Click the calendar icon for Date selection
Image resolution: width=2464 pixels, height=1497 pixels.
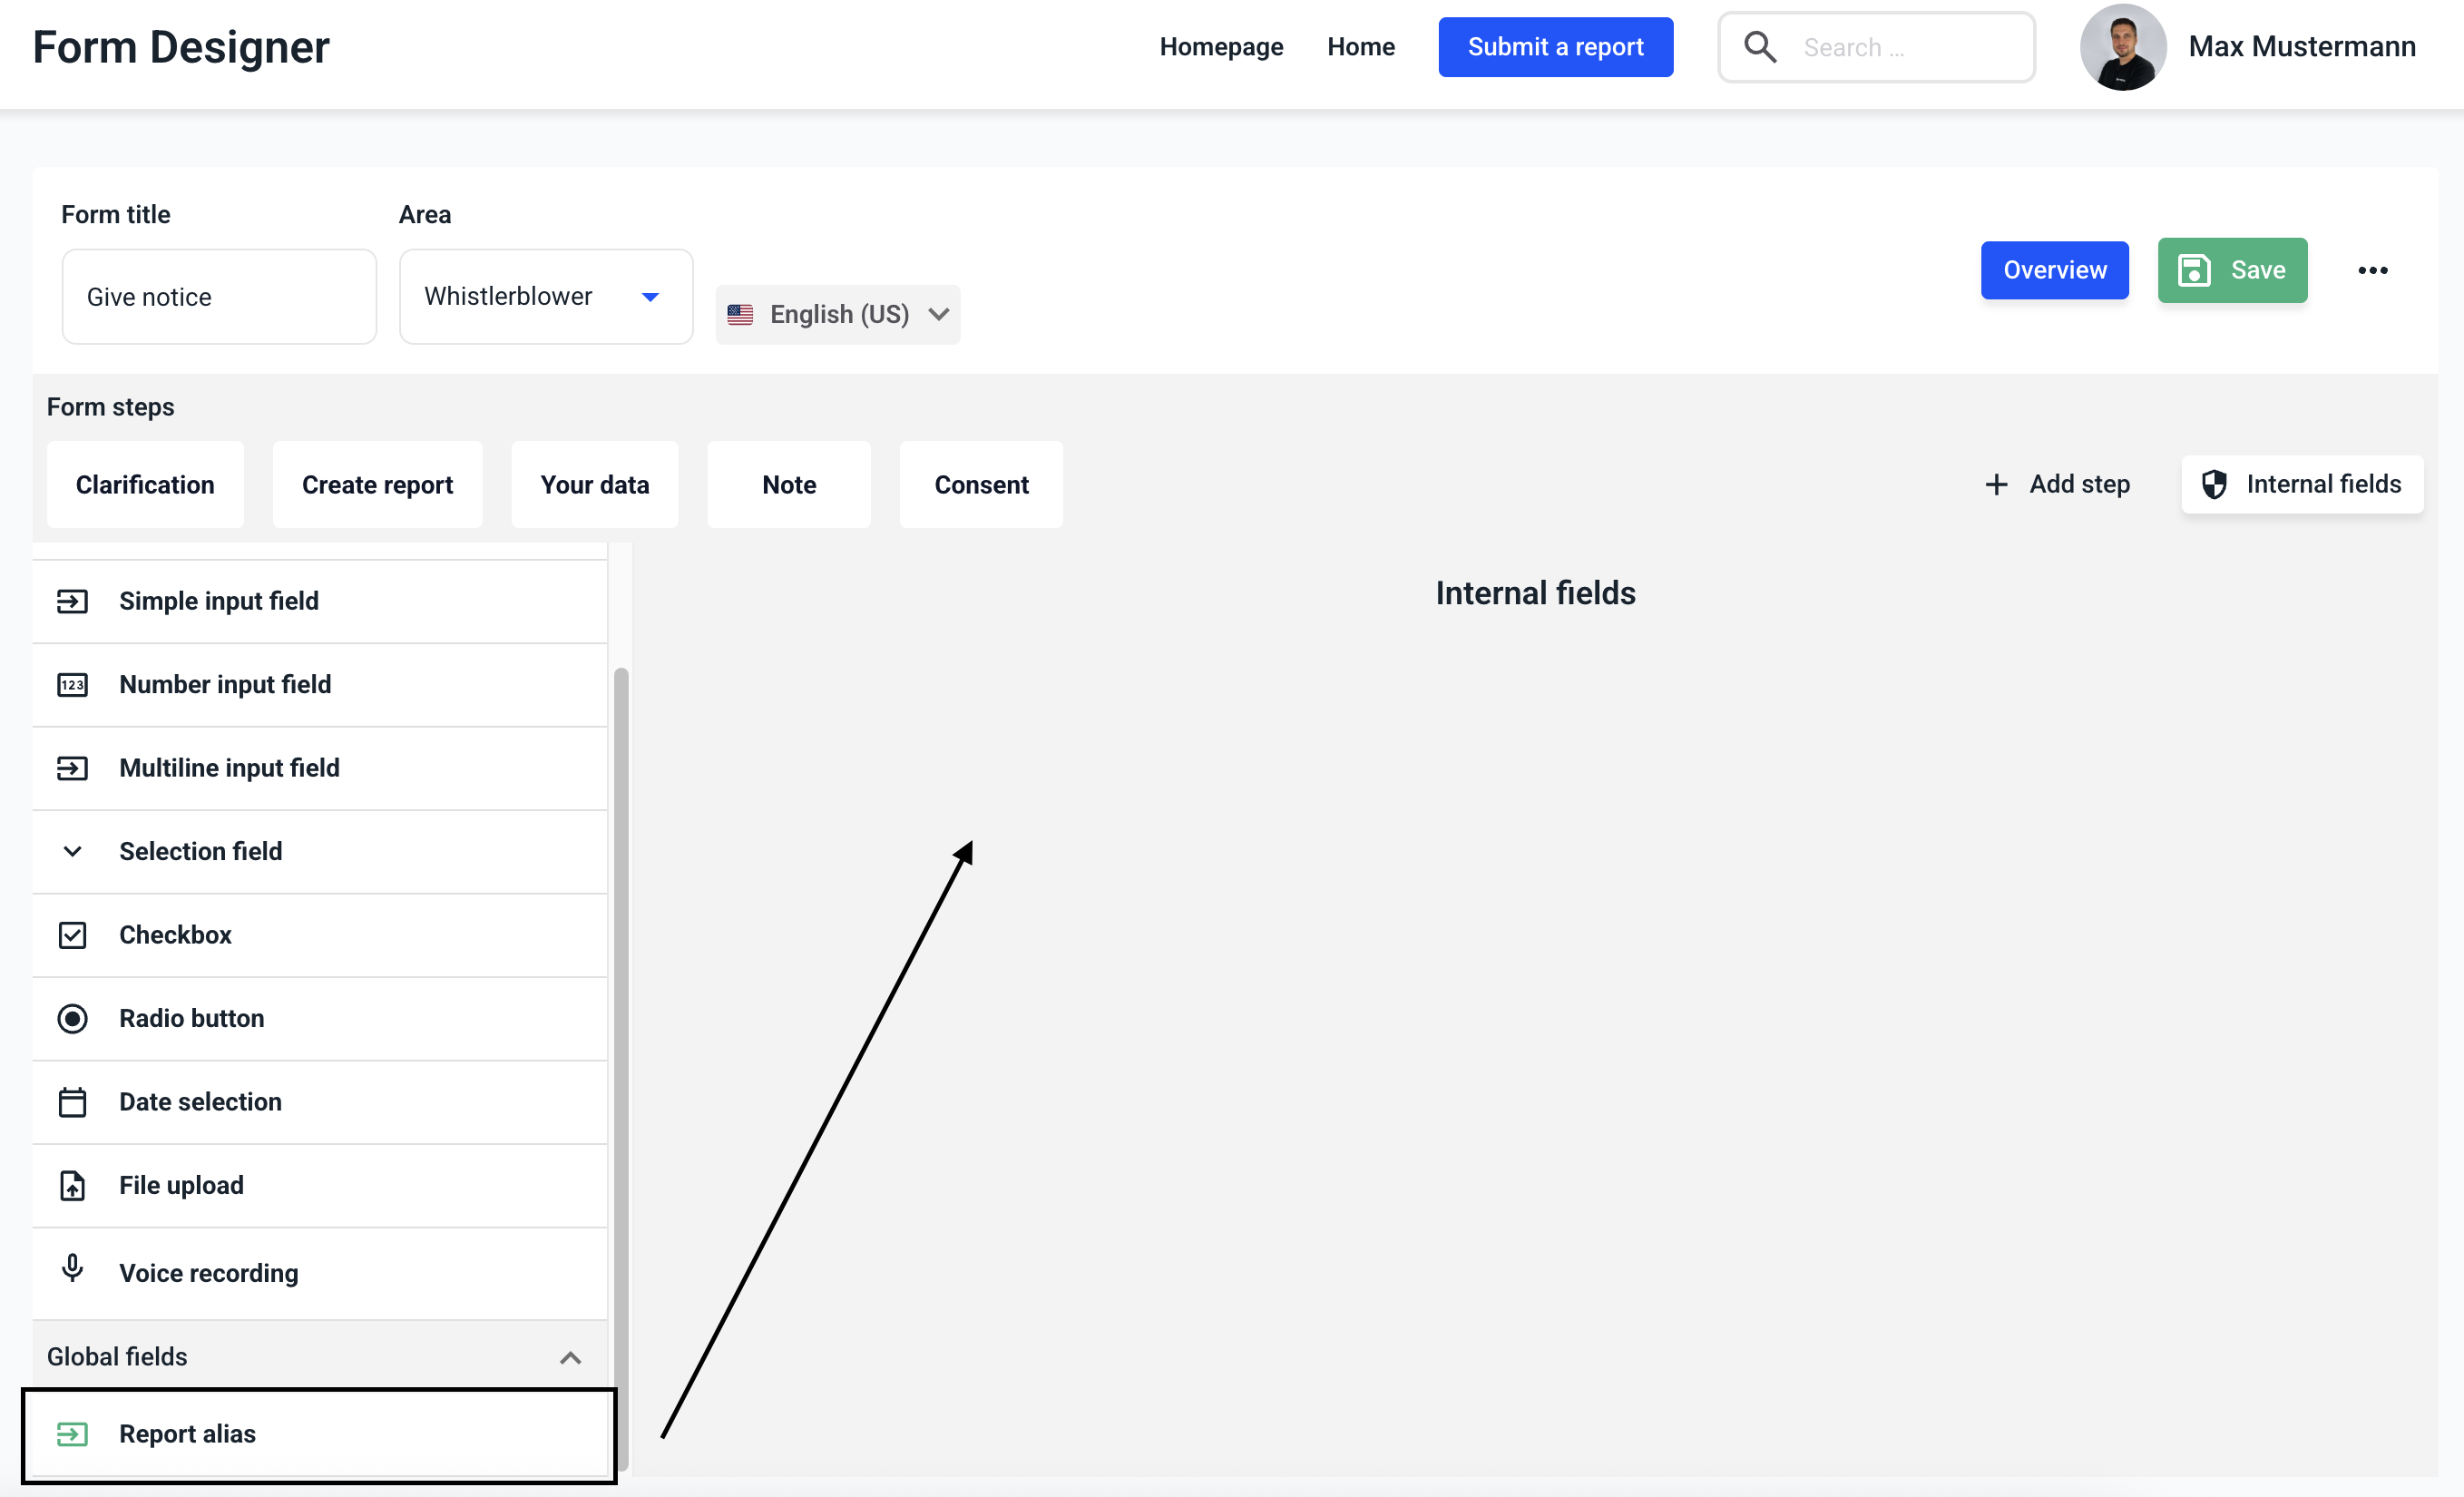tap(72, 1102)
